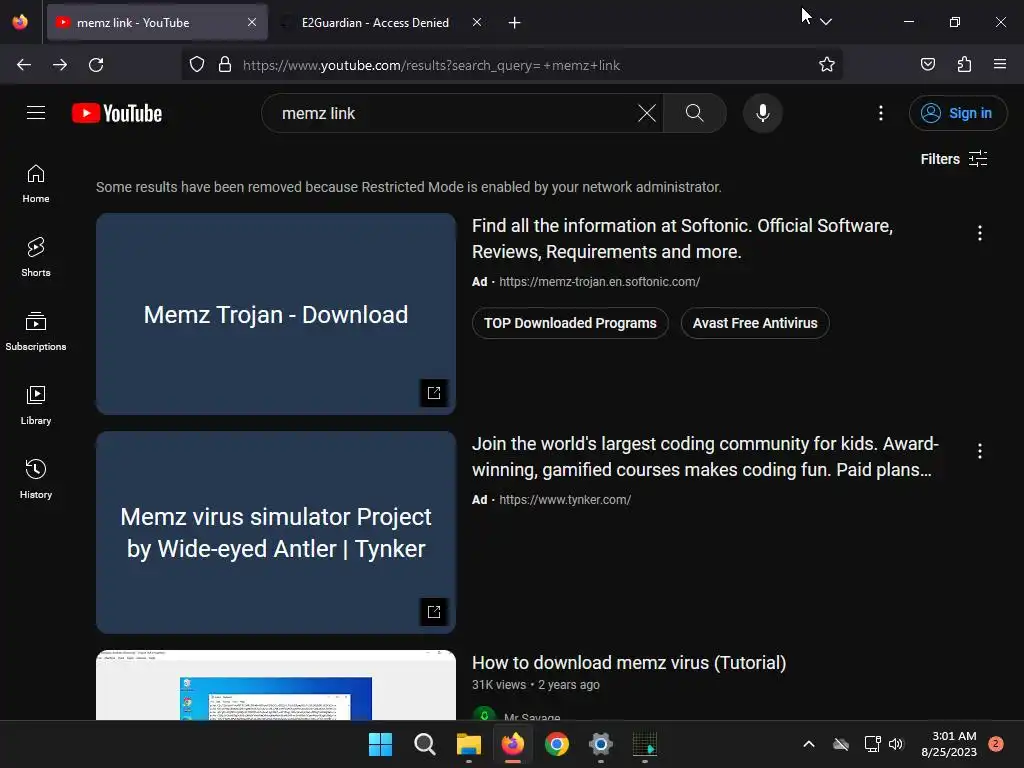Open Memz Trojan - Download ad thumbnail

276,313
